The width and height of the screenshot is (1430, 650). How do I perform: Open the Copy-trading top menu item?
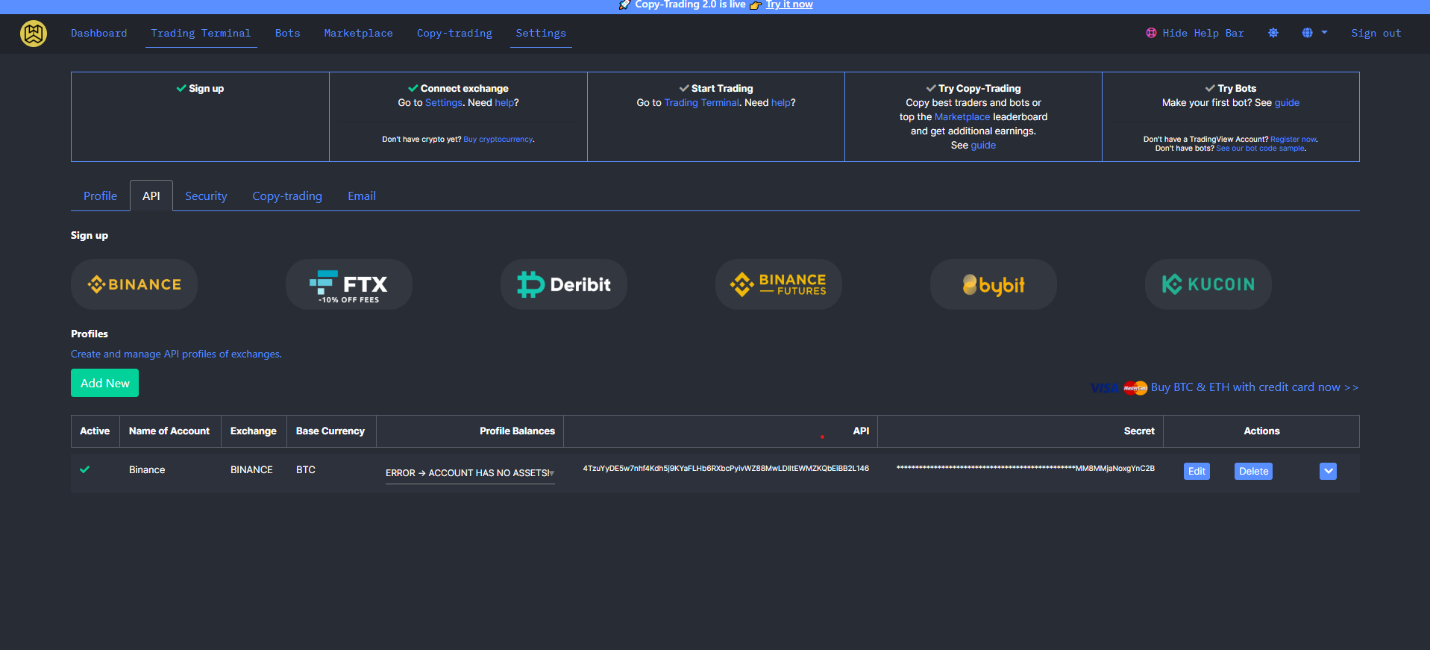(x=455, y=33)
